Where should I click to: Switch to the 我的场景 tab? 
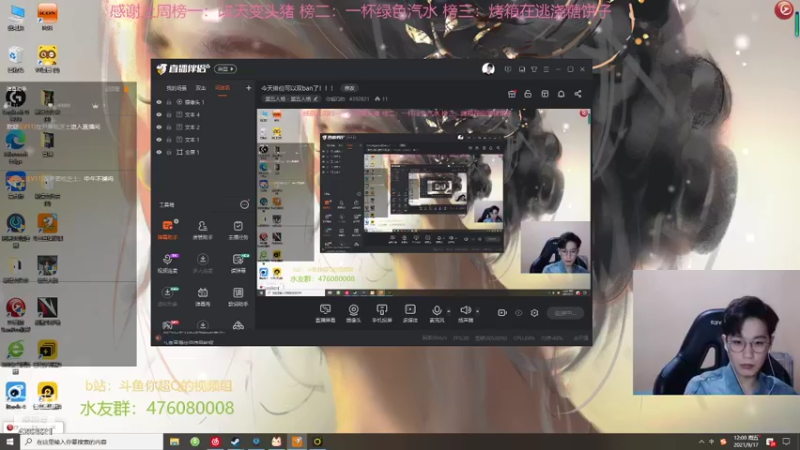pos(177,88)
